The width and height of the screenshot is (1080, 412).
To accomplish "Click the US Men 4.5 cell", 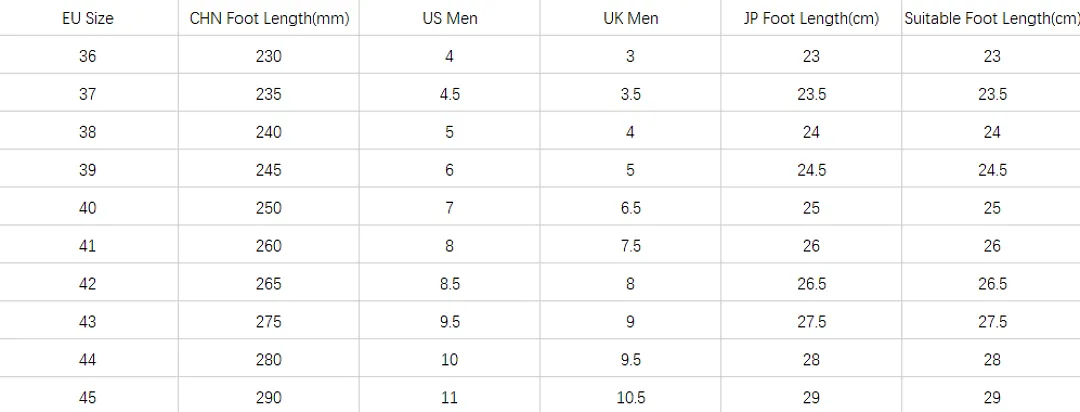I will [449, 94].
